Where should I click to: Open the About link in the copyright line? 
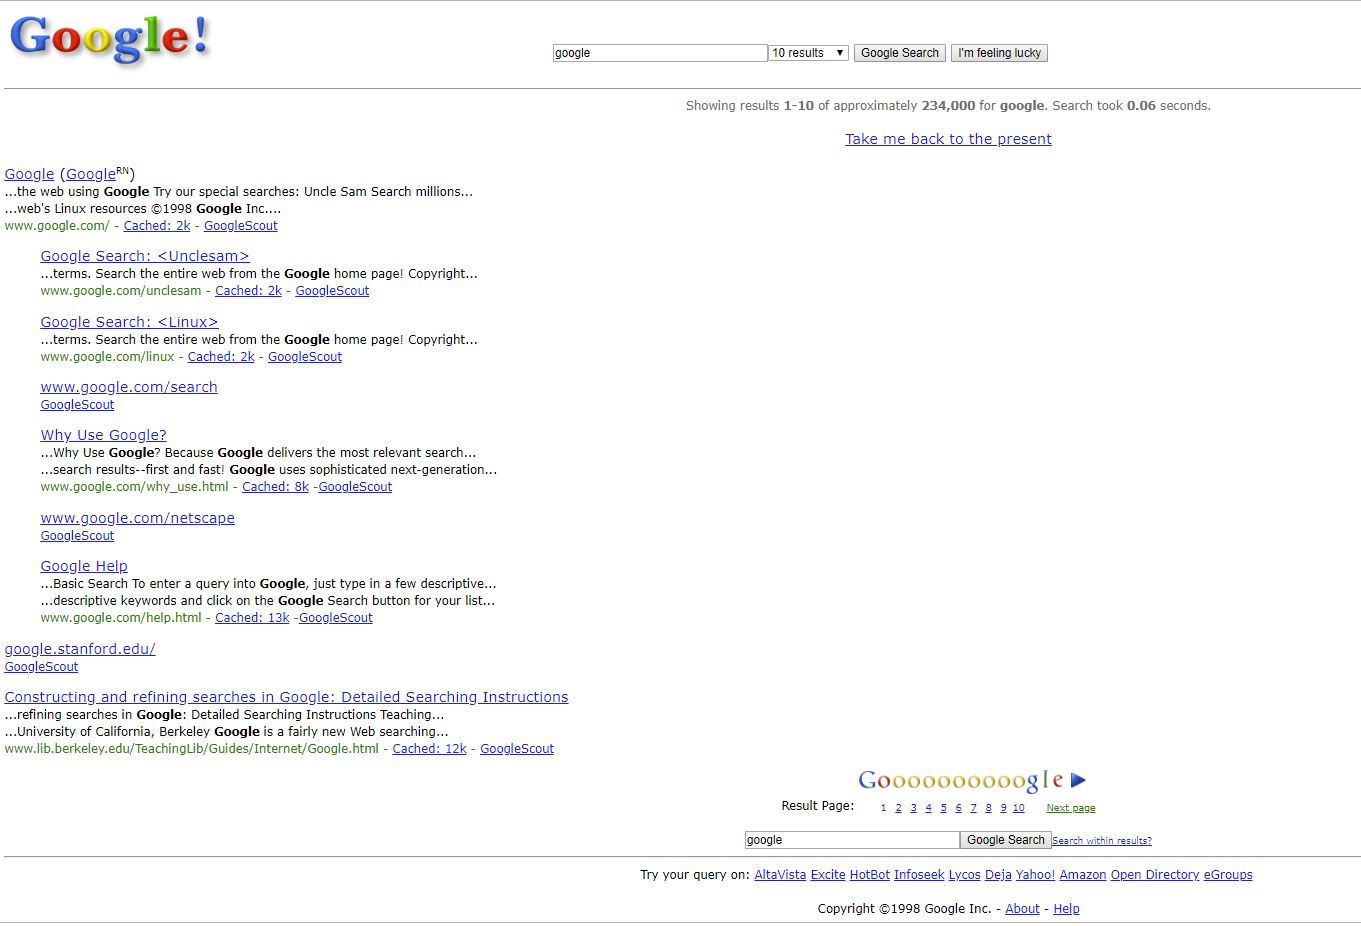(1022, 909)
